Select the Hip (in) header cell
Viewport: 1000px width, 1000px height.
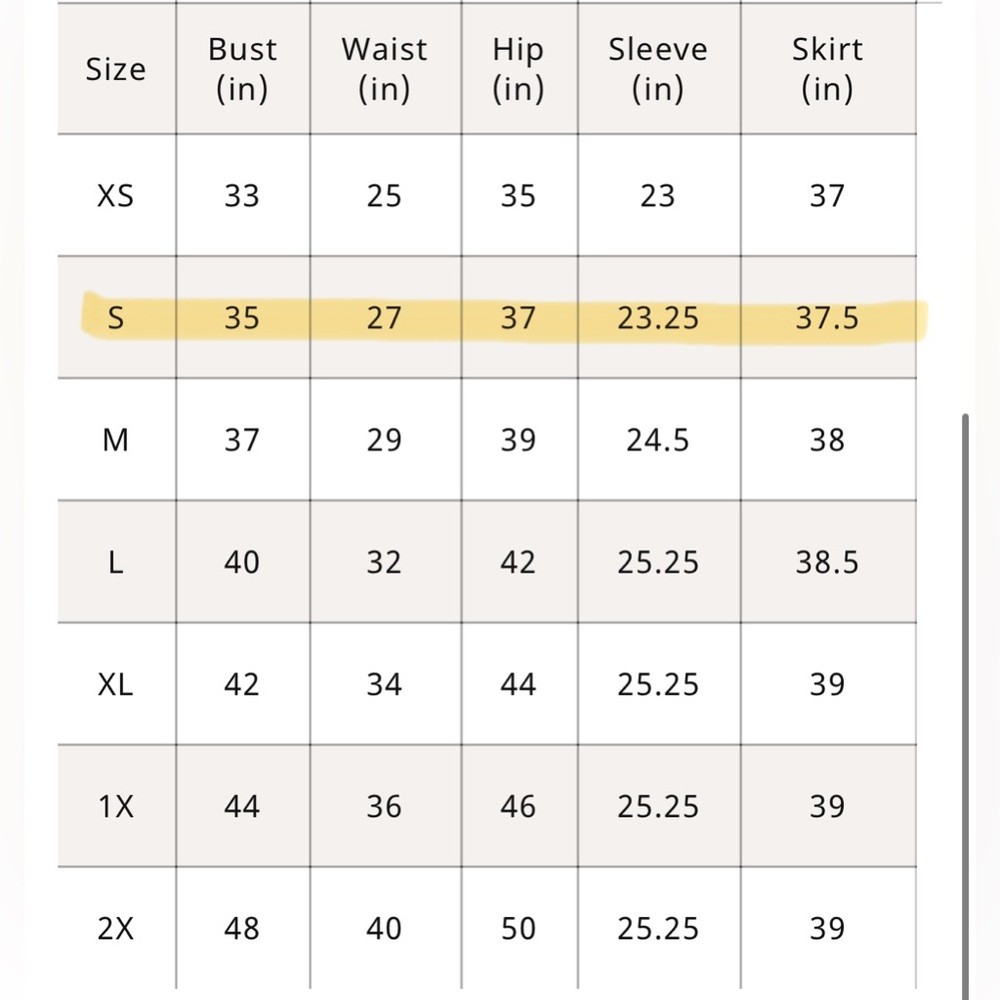click(518, 69)
